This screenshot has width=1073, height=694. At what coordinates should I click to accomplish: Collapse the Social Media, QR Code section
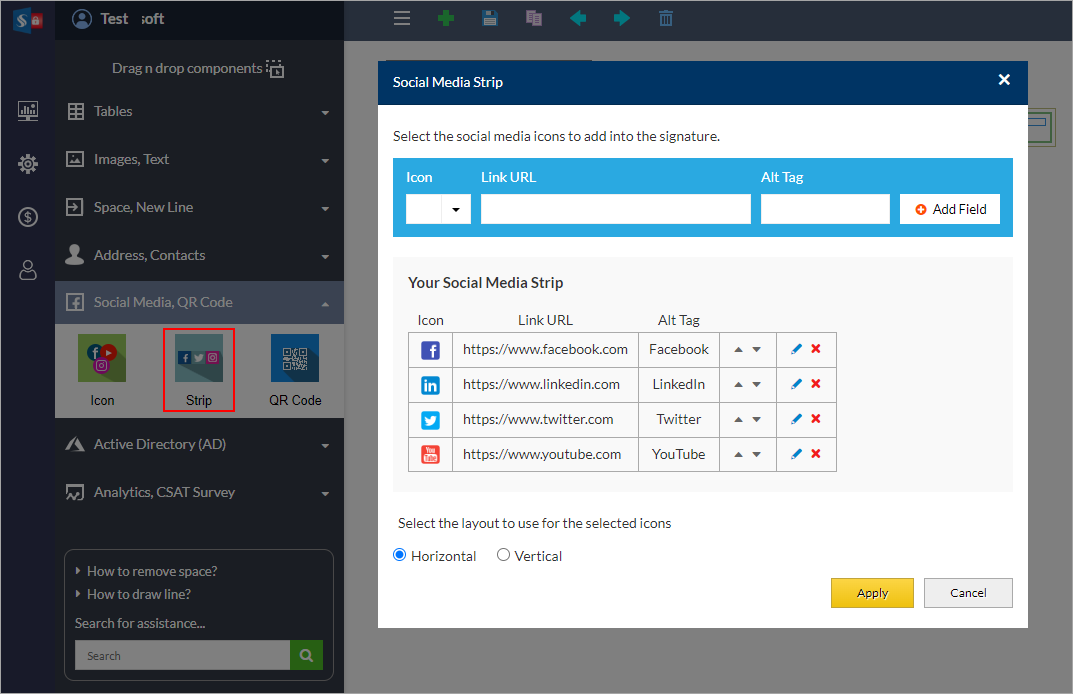click(199, 303)
